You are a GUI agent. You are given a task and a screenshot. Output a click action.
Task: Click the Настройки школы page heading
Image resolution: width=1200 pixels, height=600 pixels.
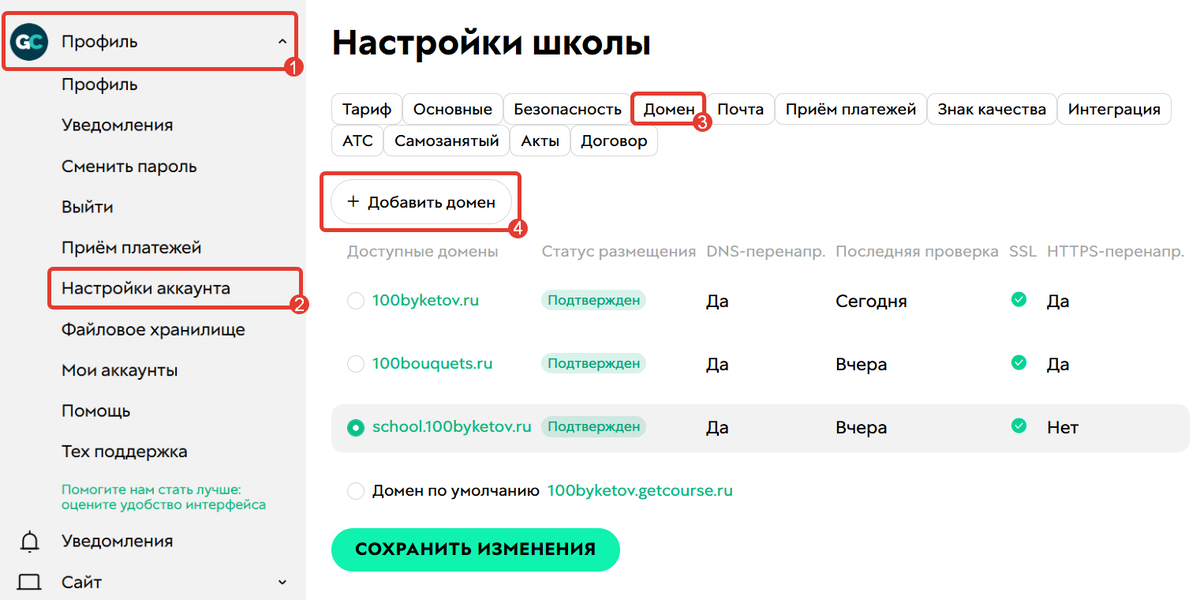tap(491, 42)
